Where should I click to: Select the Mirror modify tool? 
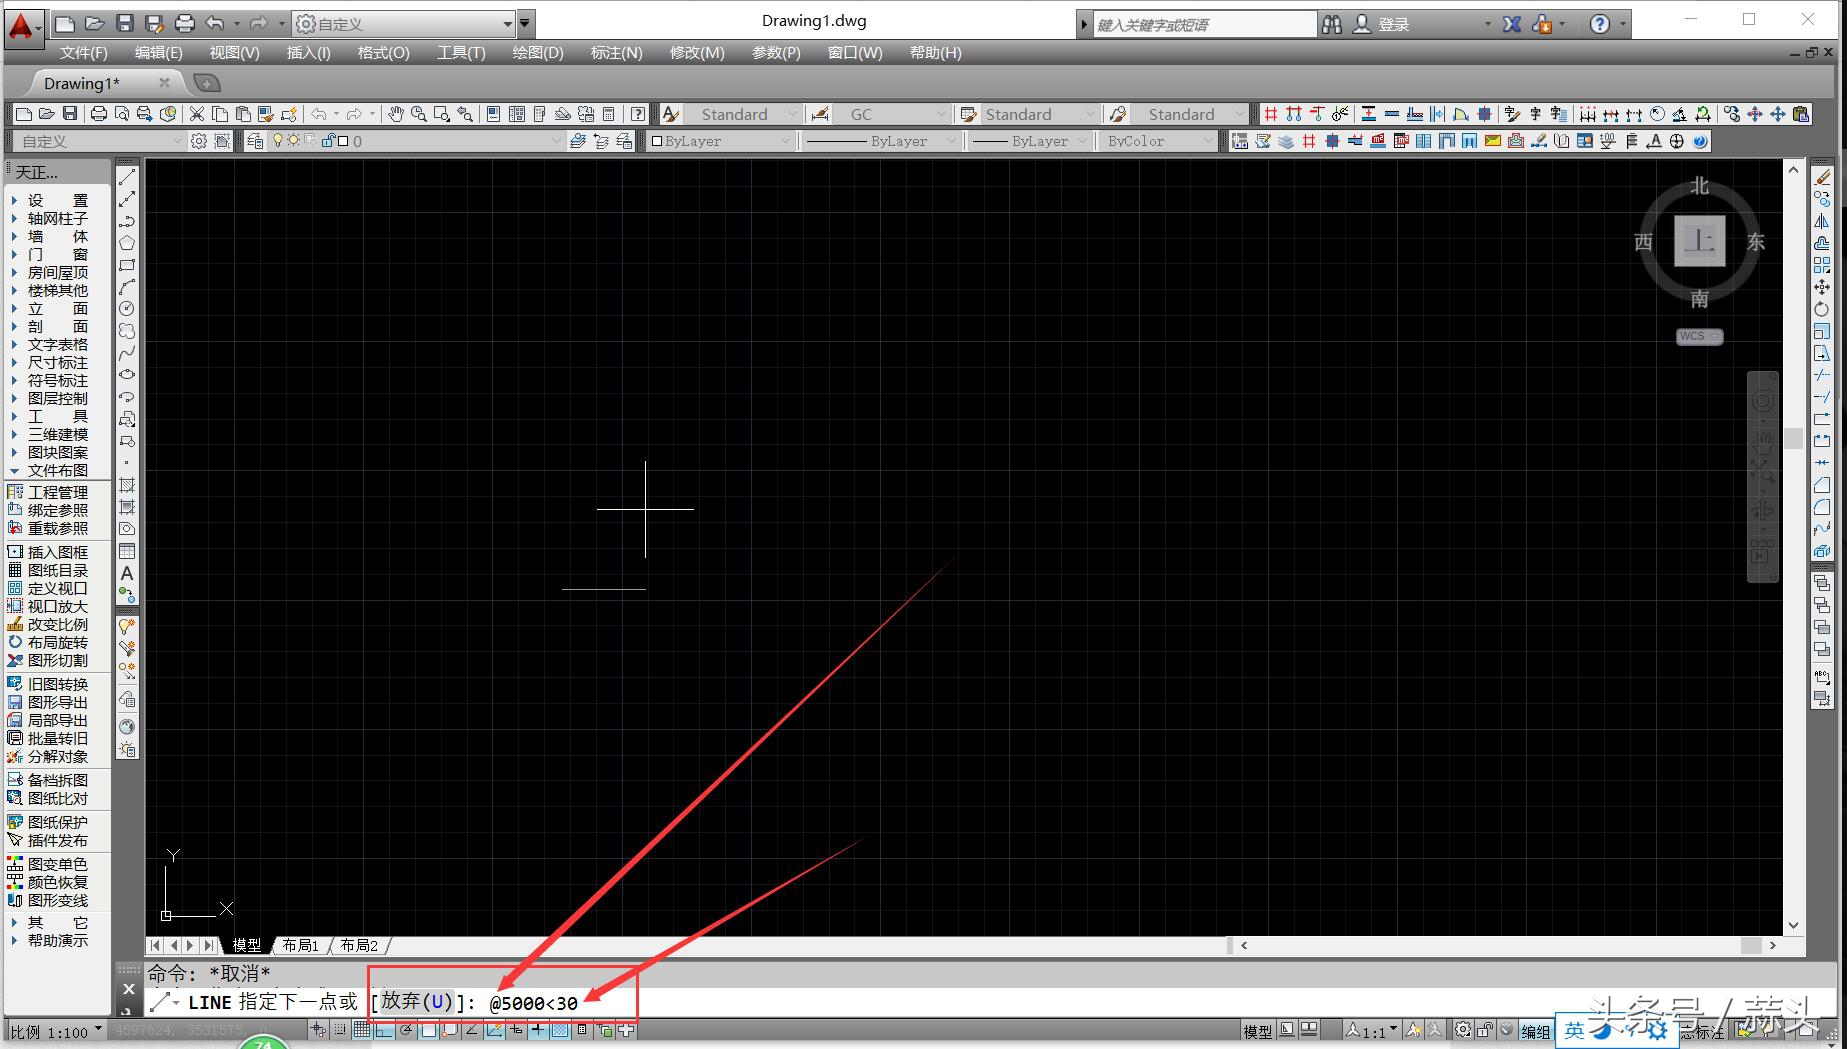point(1822,221)
